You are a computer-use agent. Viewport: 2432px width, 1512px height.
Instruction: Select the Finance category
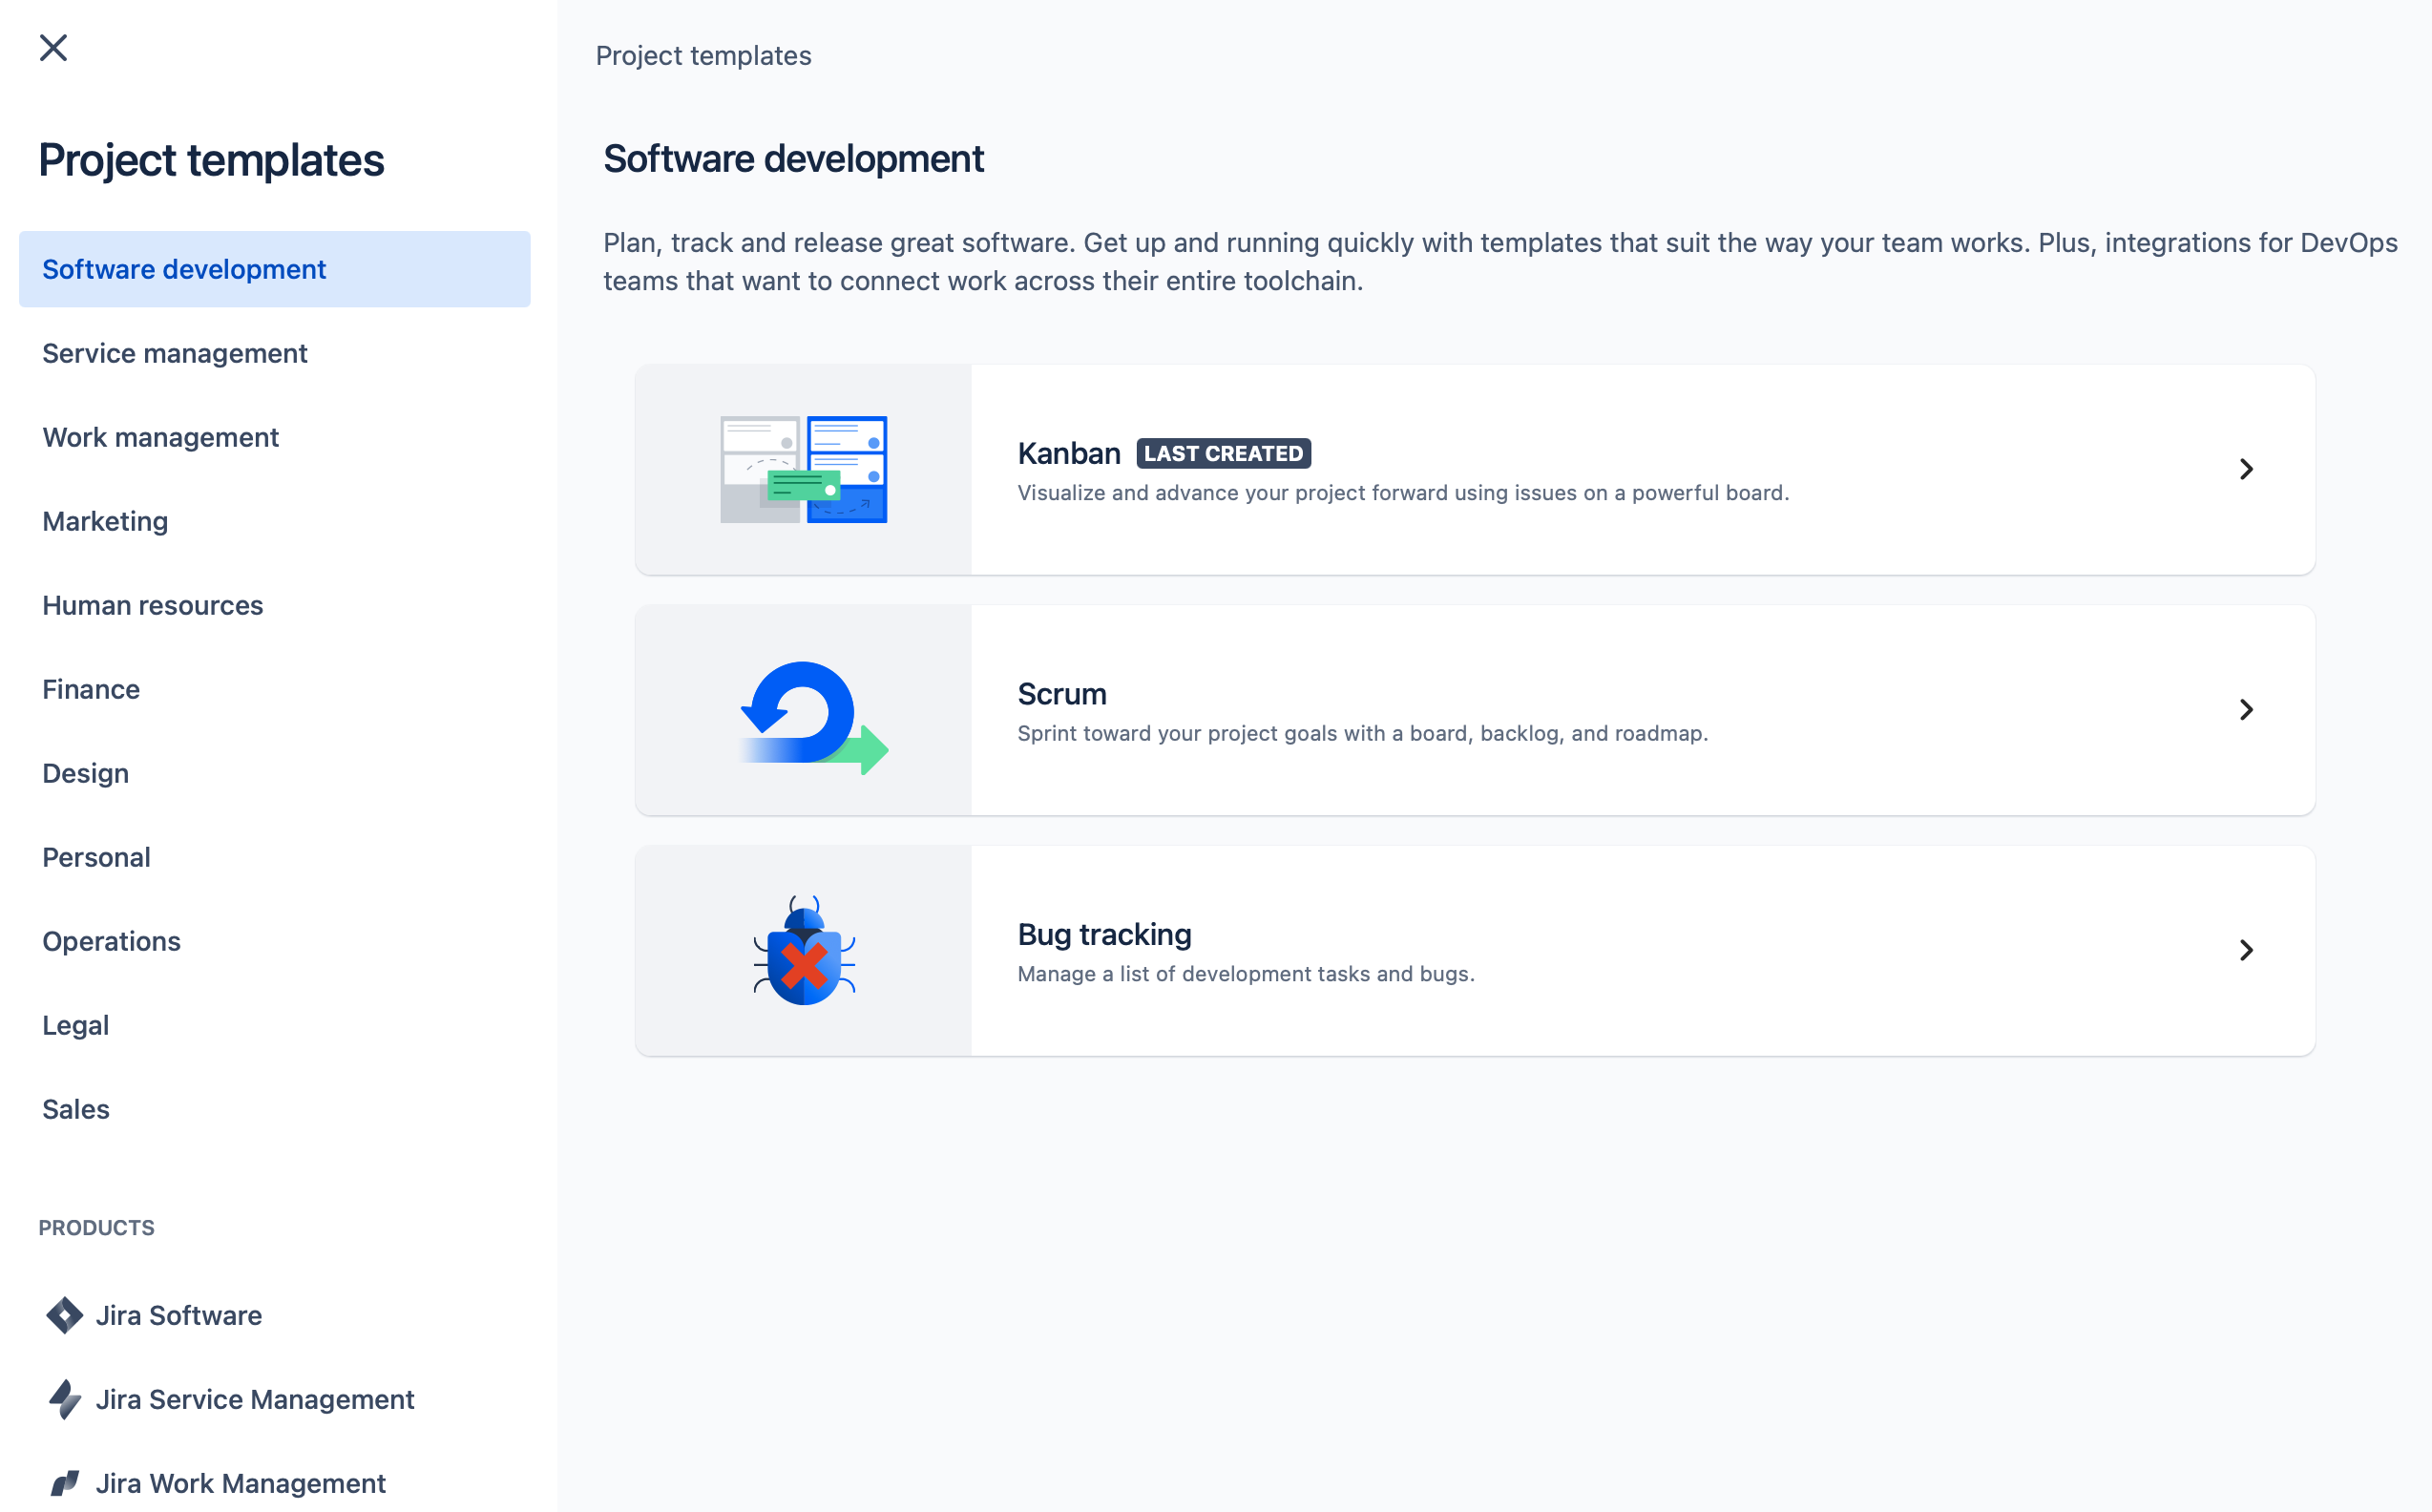[x=274, y=689]
